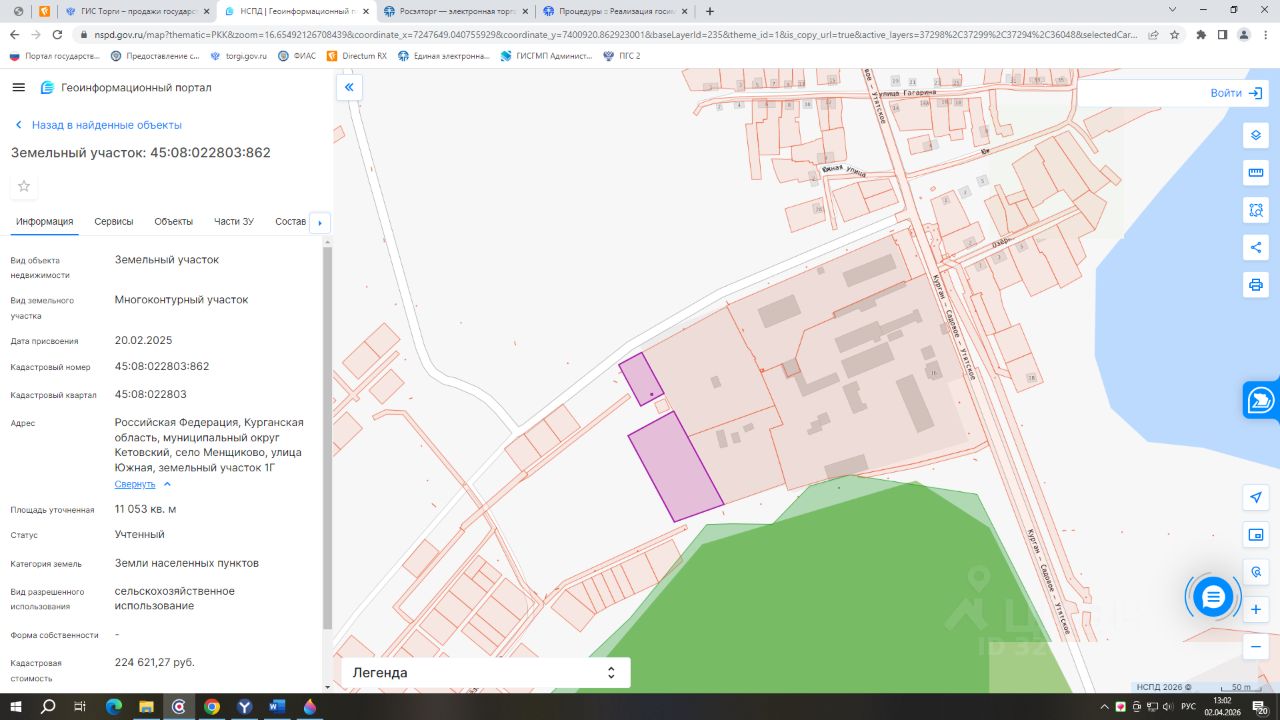
Task: Show hidden system tray icons
Action: tap(1103, 707)
